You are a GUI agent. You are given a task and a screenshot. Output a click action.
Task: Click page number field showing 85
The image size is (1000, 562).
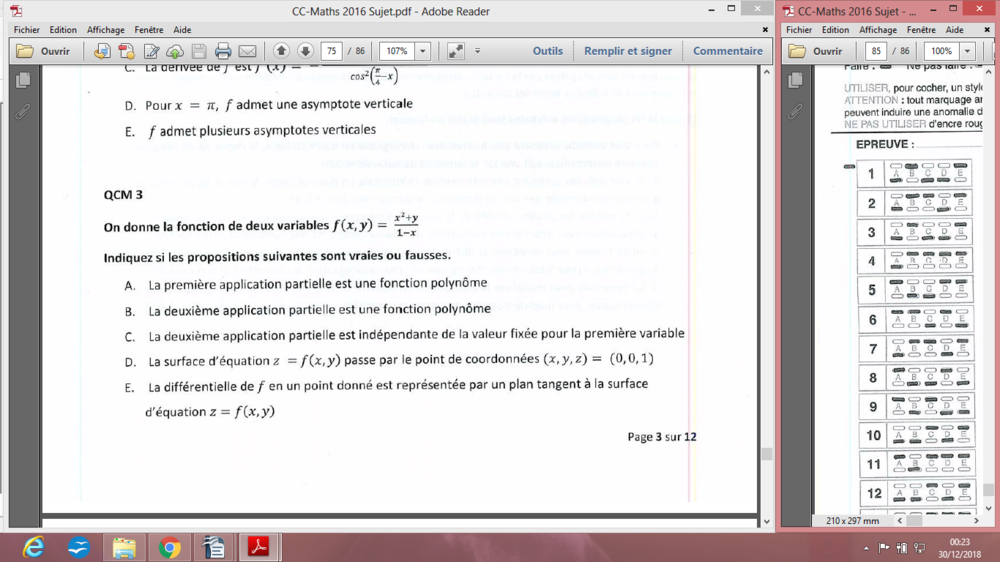pyautogui.click(x=876, y=51)
